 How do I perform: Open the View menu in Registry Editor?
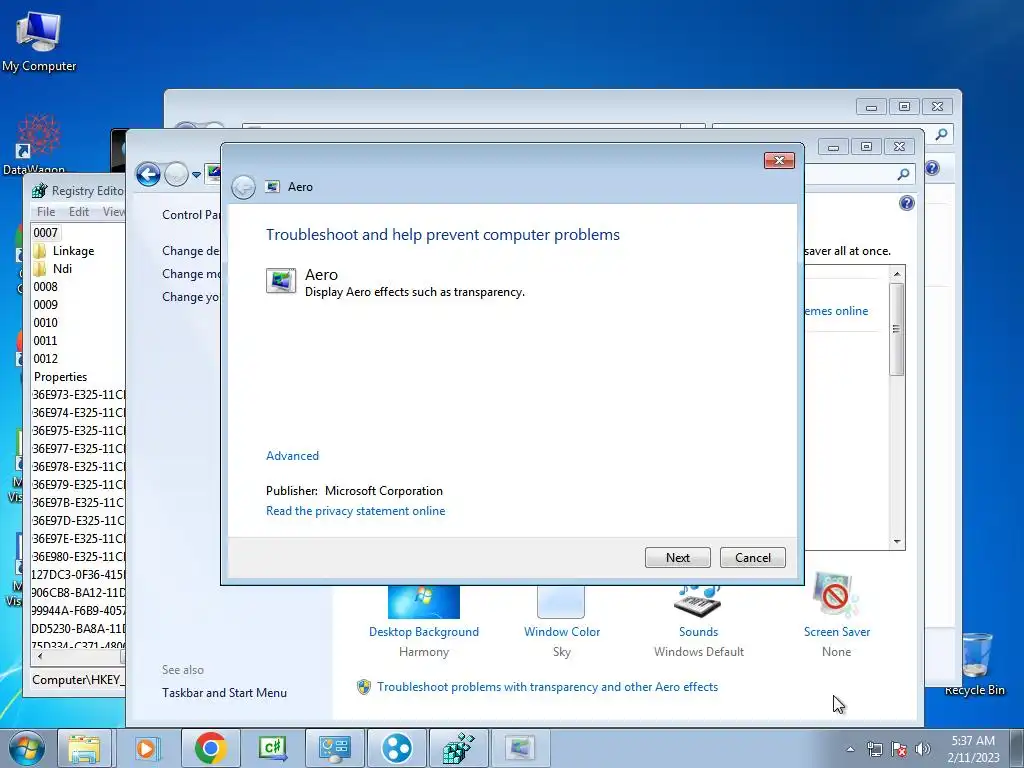tap(114, 212)
